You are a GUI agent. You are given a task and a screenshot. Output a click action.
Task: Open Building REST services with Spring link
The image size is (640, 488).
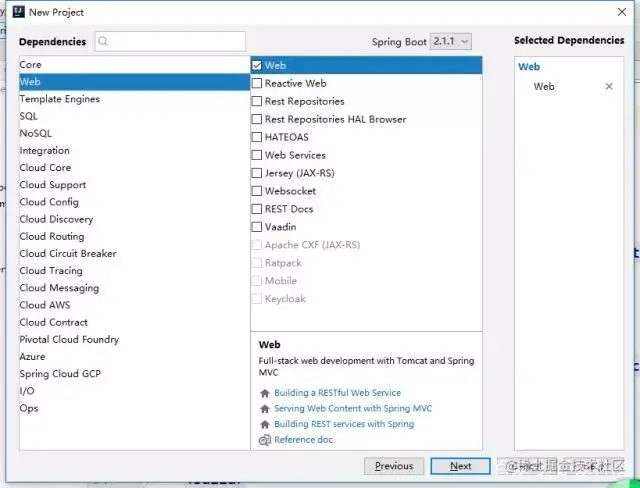(344, 424)
